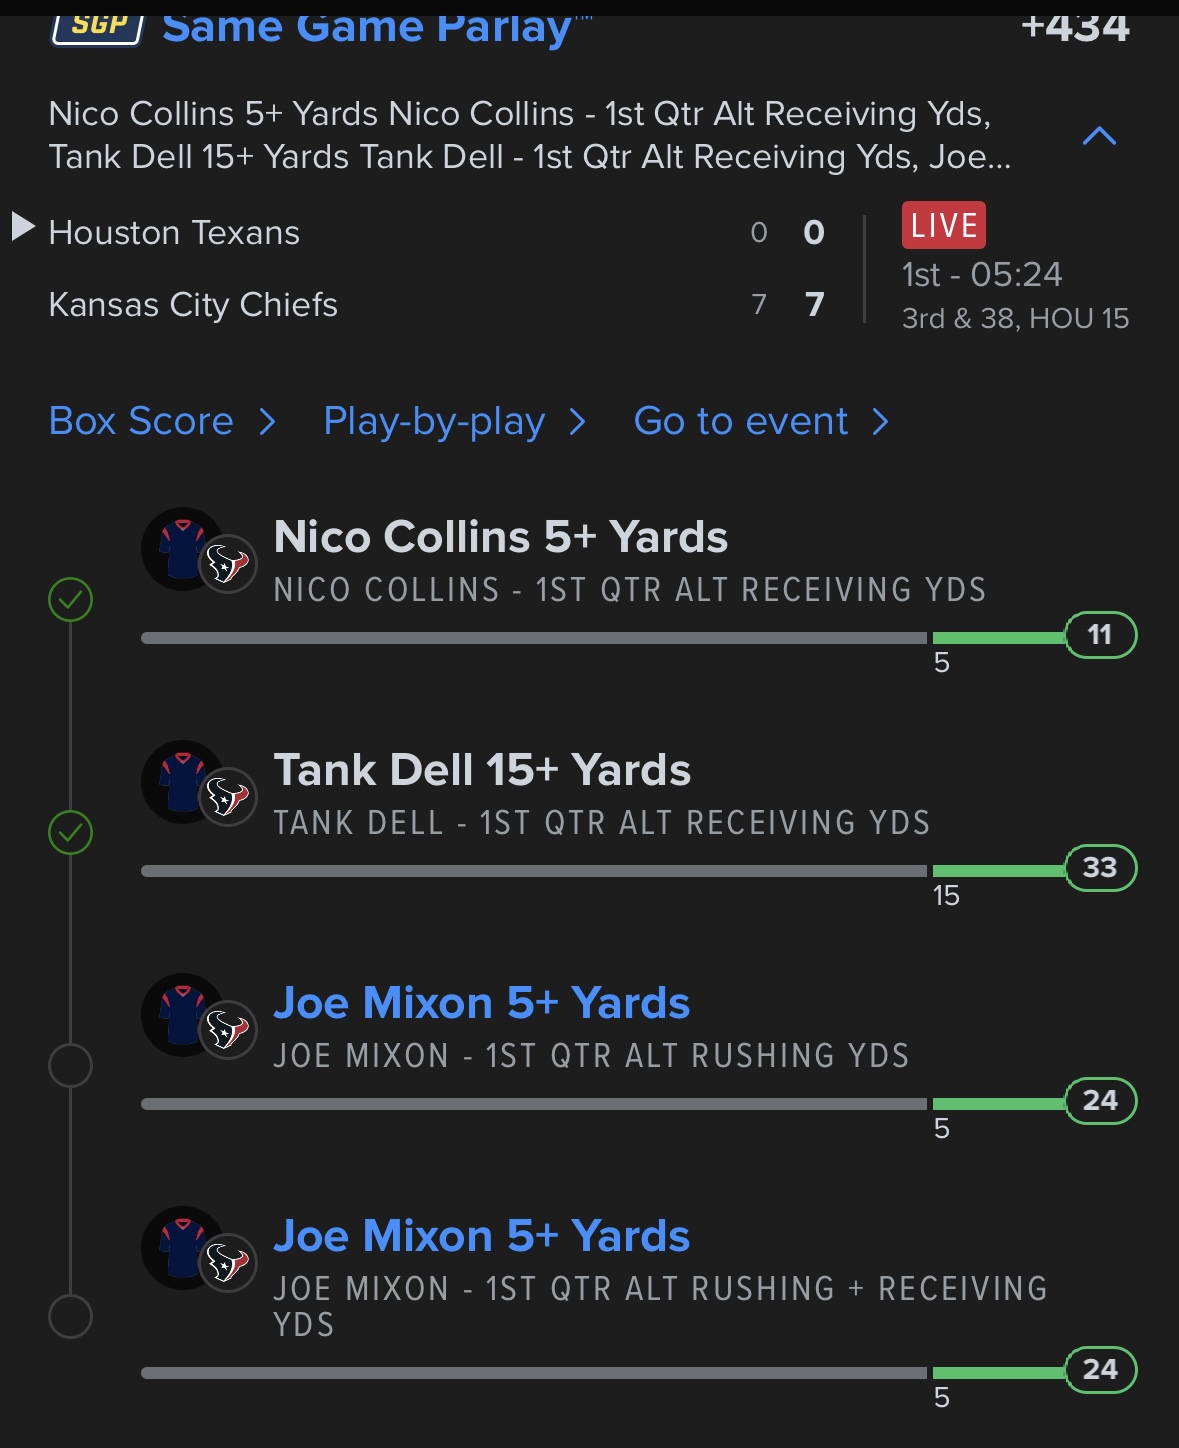
Task: Click Joe Mixon rushing + receiving jersey icon
Action: 184,1248
